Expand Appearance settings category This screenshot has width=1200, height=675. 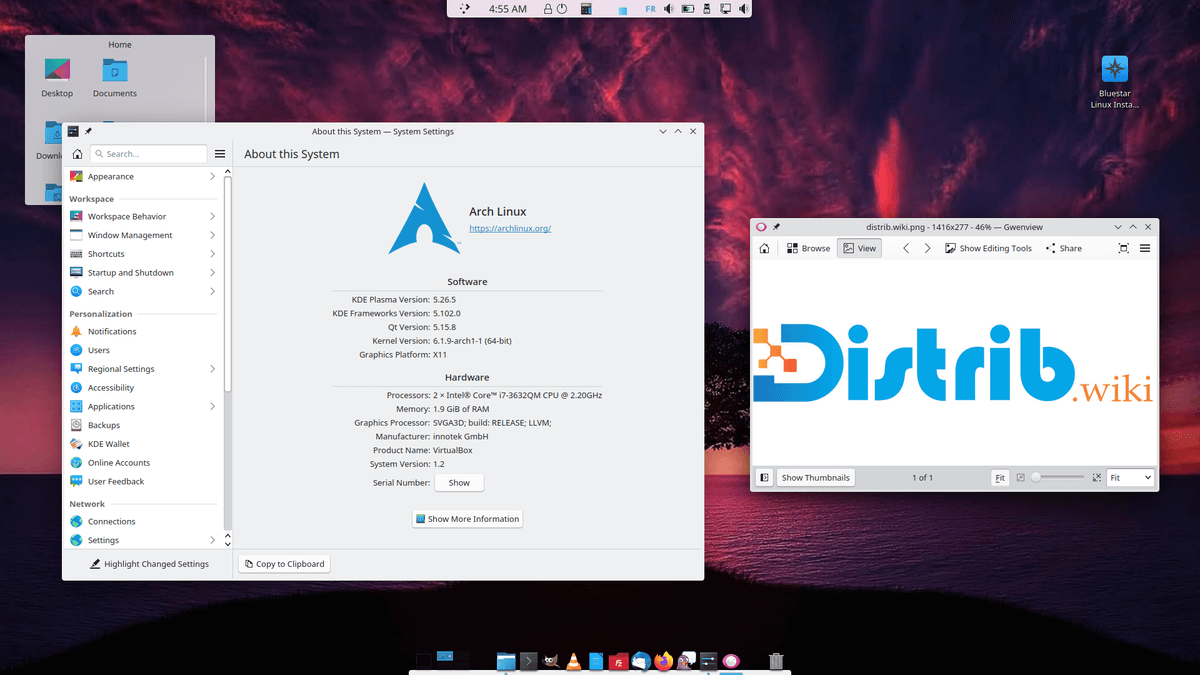(x=143, y=177)
